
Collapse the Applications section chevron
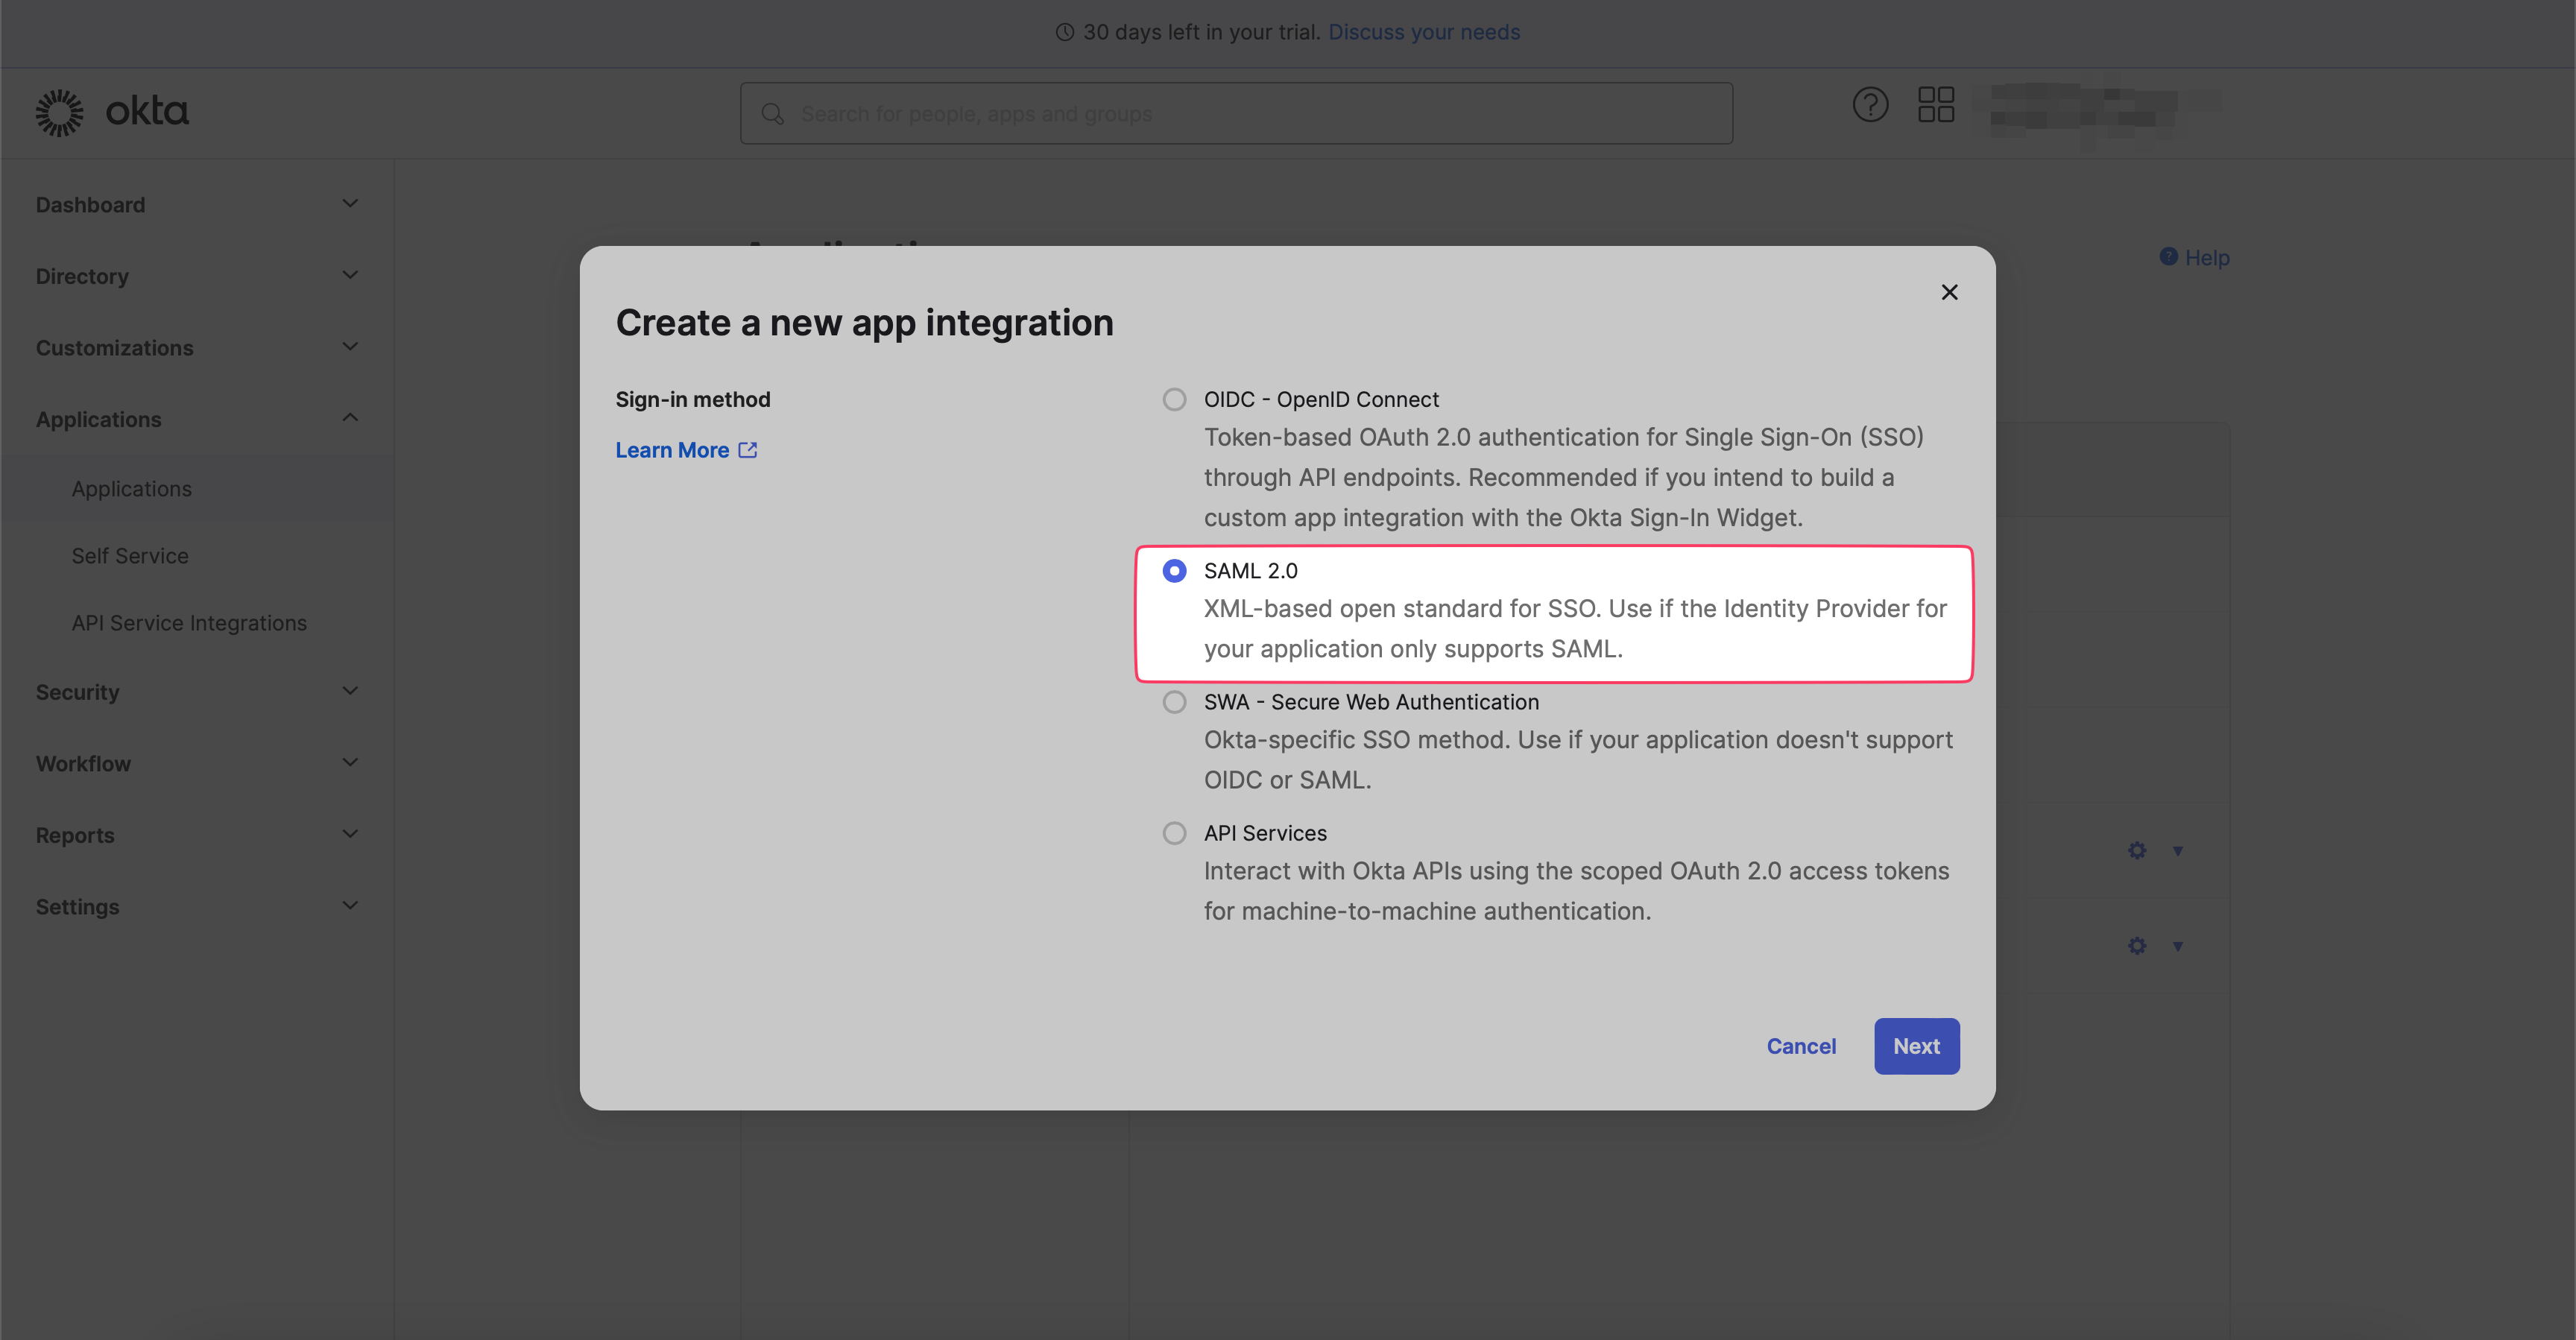tap(350, 418)
